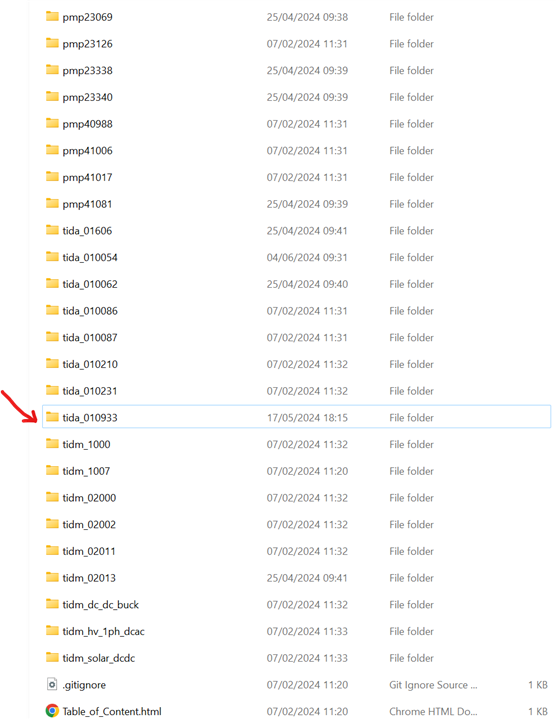
Task: Select the tida_010933 folder name
Action: coord(90,417)
